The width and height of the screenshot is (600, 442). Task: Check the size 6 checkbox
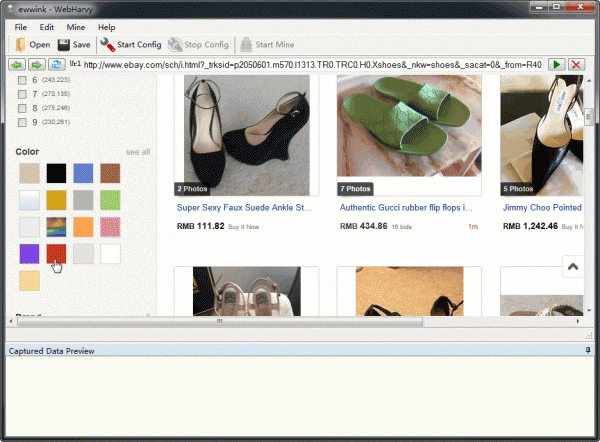pos(22,80)
